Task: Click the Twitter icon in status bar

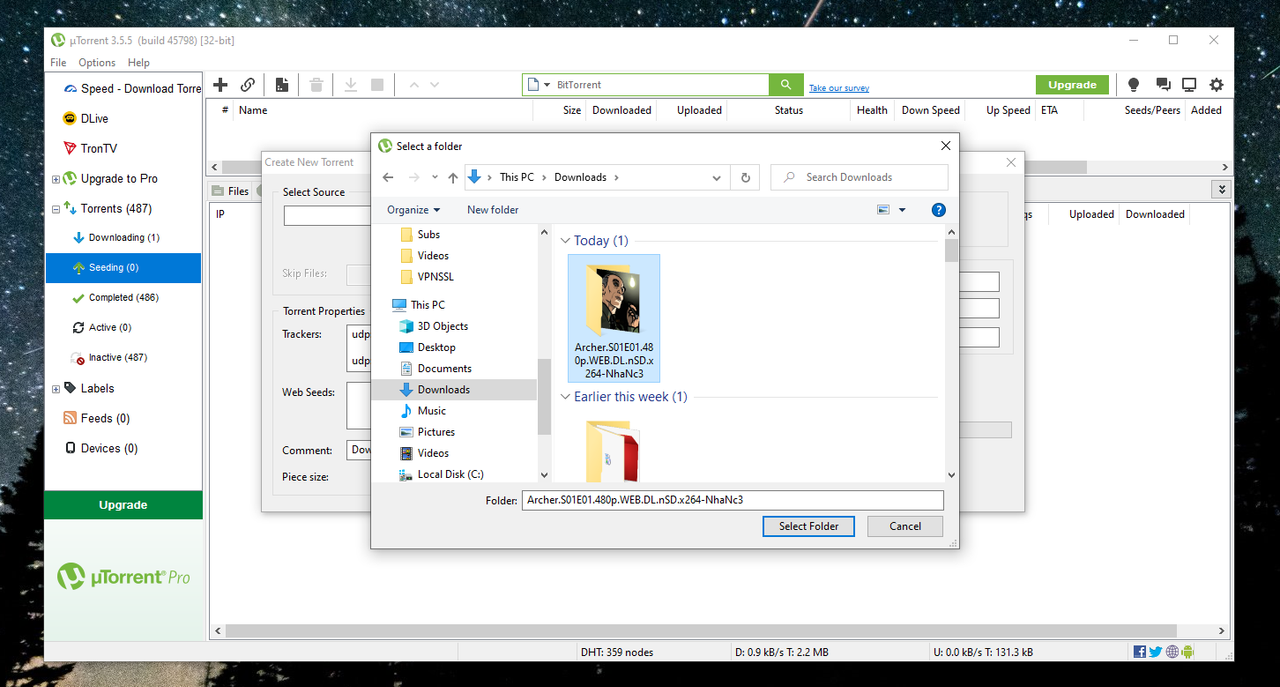Action: click(x=1155, y=652)
